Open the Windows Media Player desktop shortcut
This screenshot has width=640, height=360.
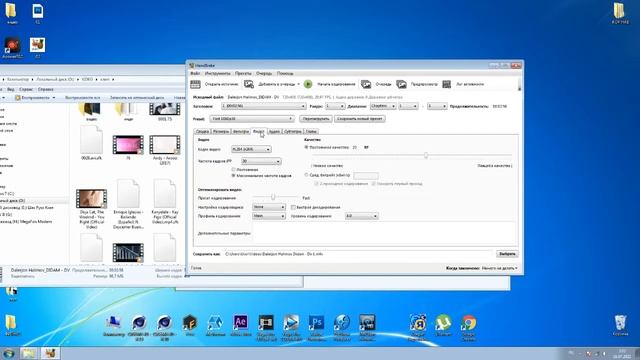291,322
